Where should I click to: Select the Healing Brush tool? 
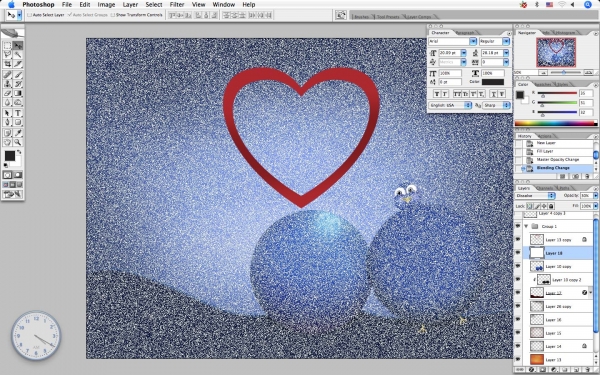point(7,75)
